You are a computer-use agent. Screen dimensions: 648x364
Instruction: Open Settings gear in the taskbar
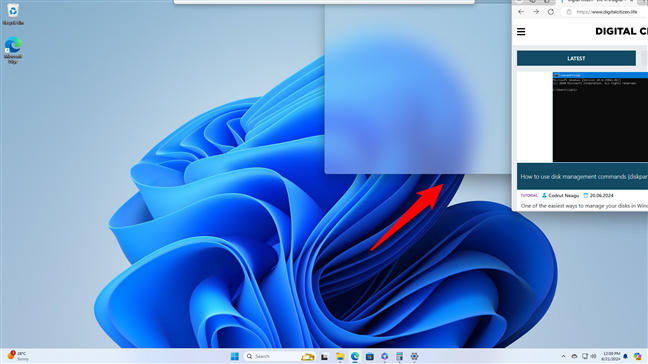click(414, 356)
